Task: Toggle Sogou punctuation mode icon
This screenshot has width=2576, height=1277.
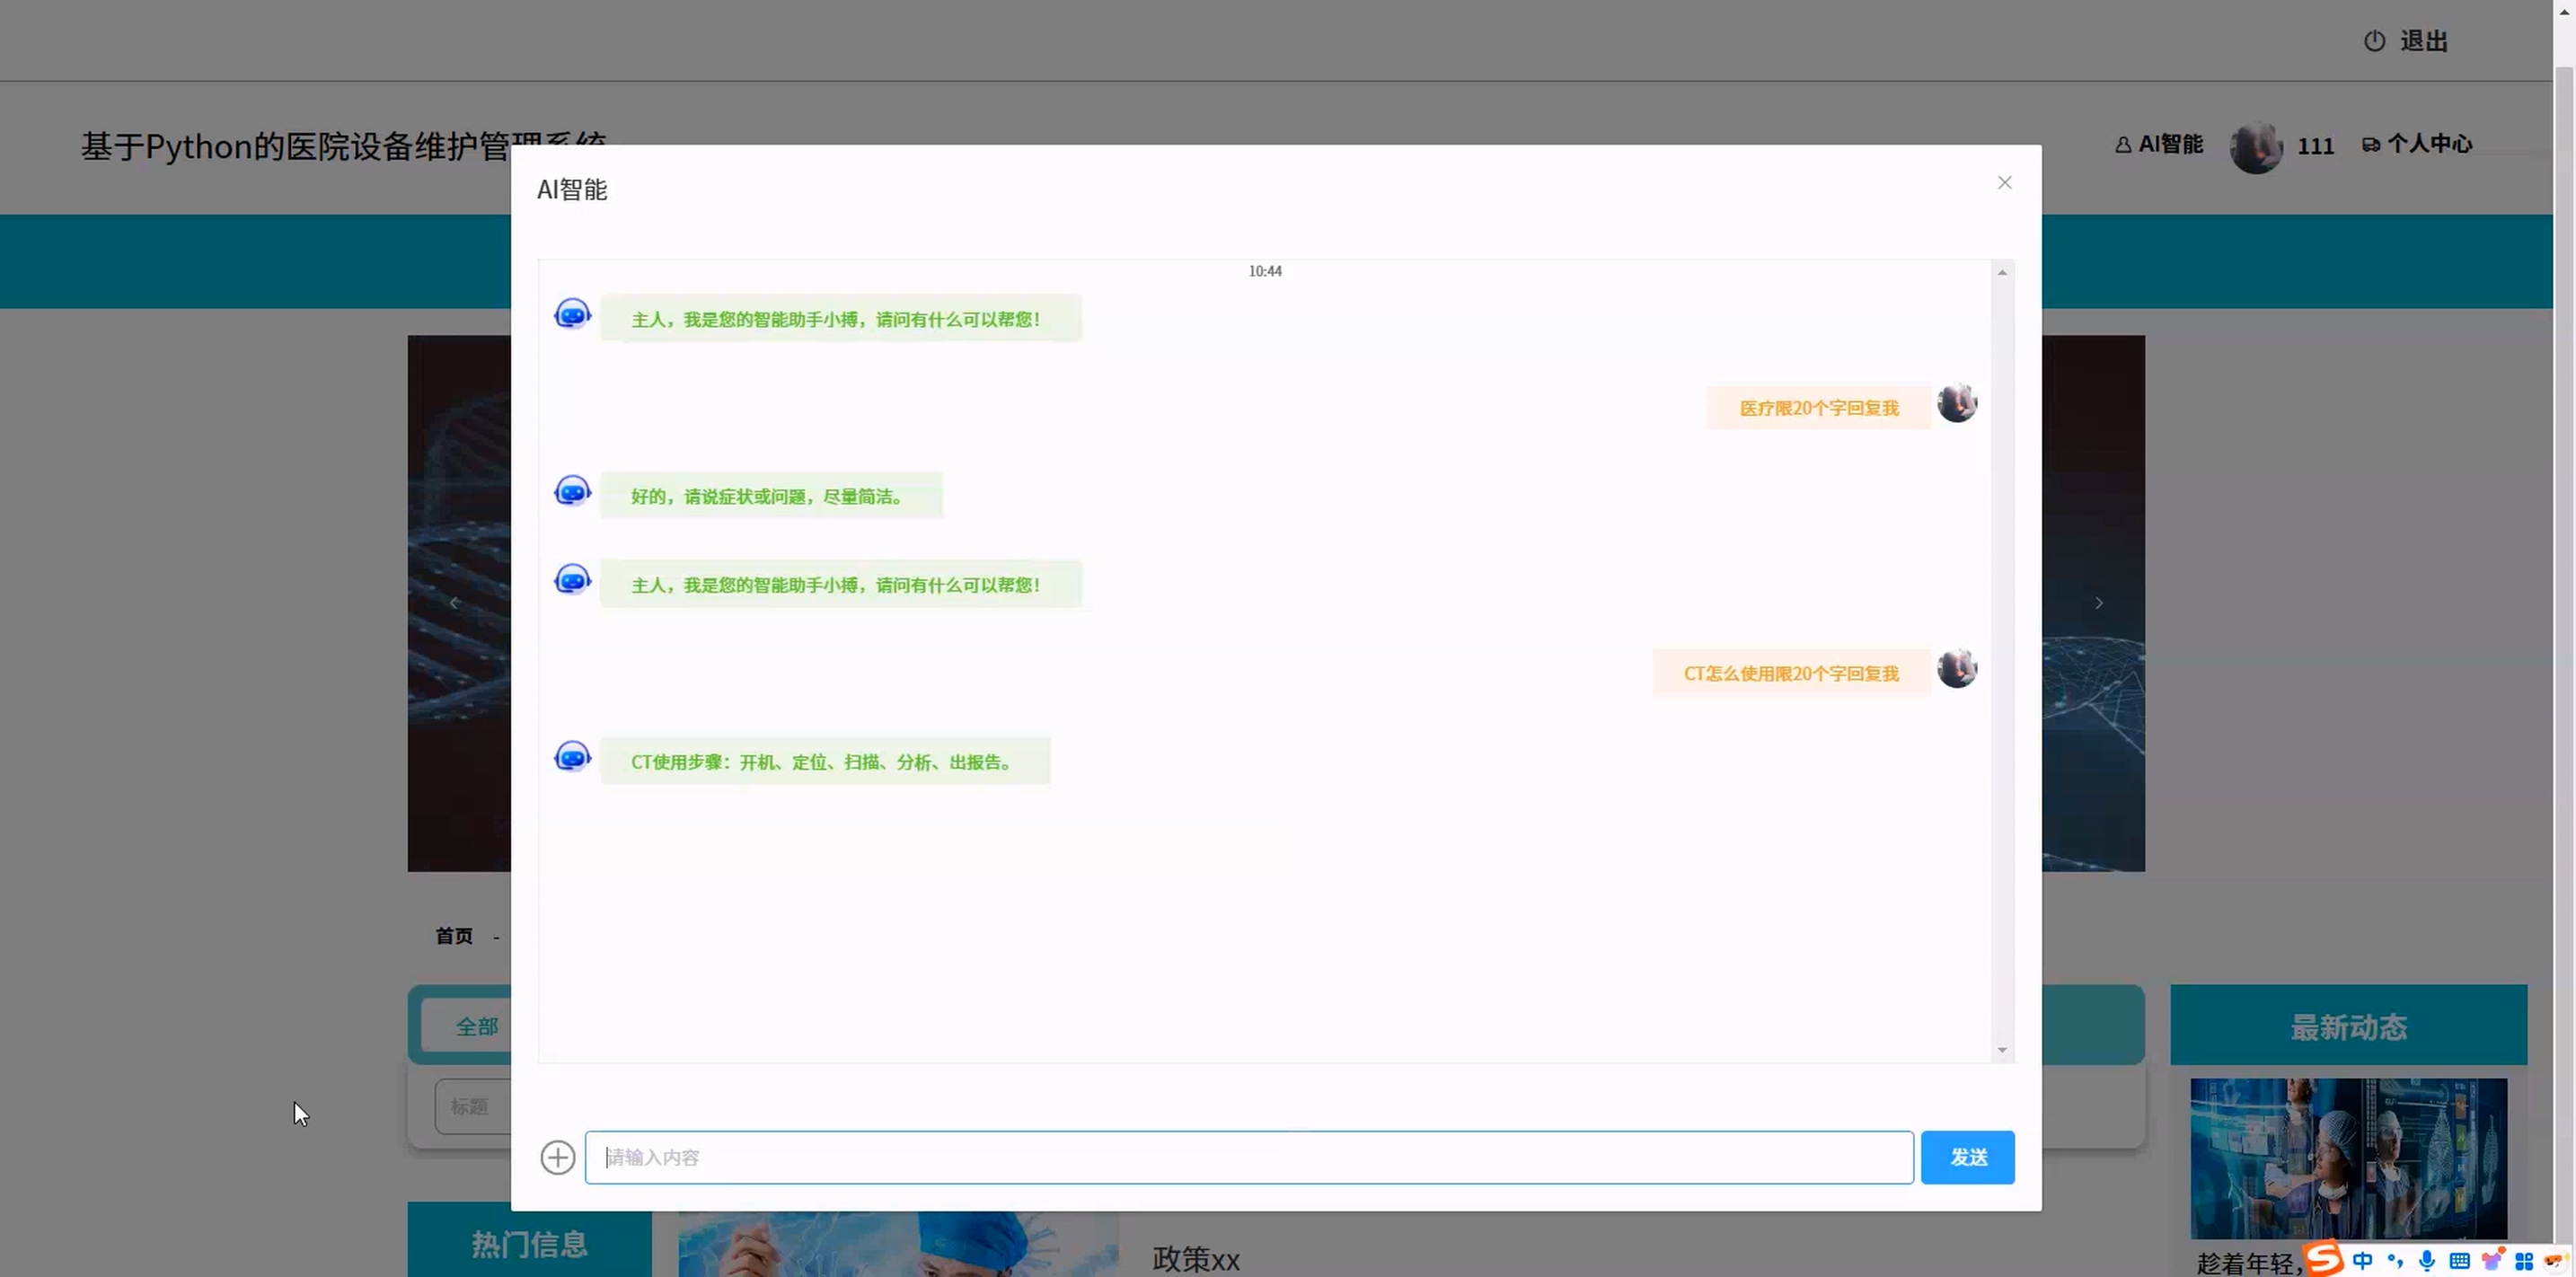Action: click(x=2395, y=1260)
